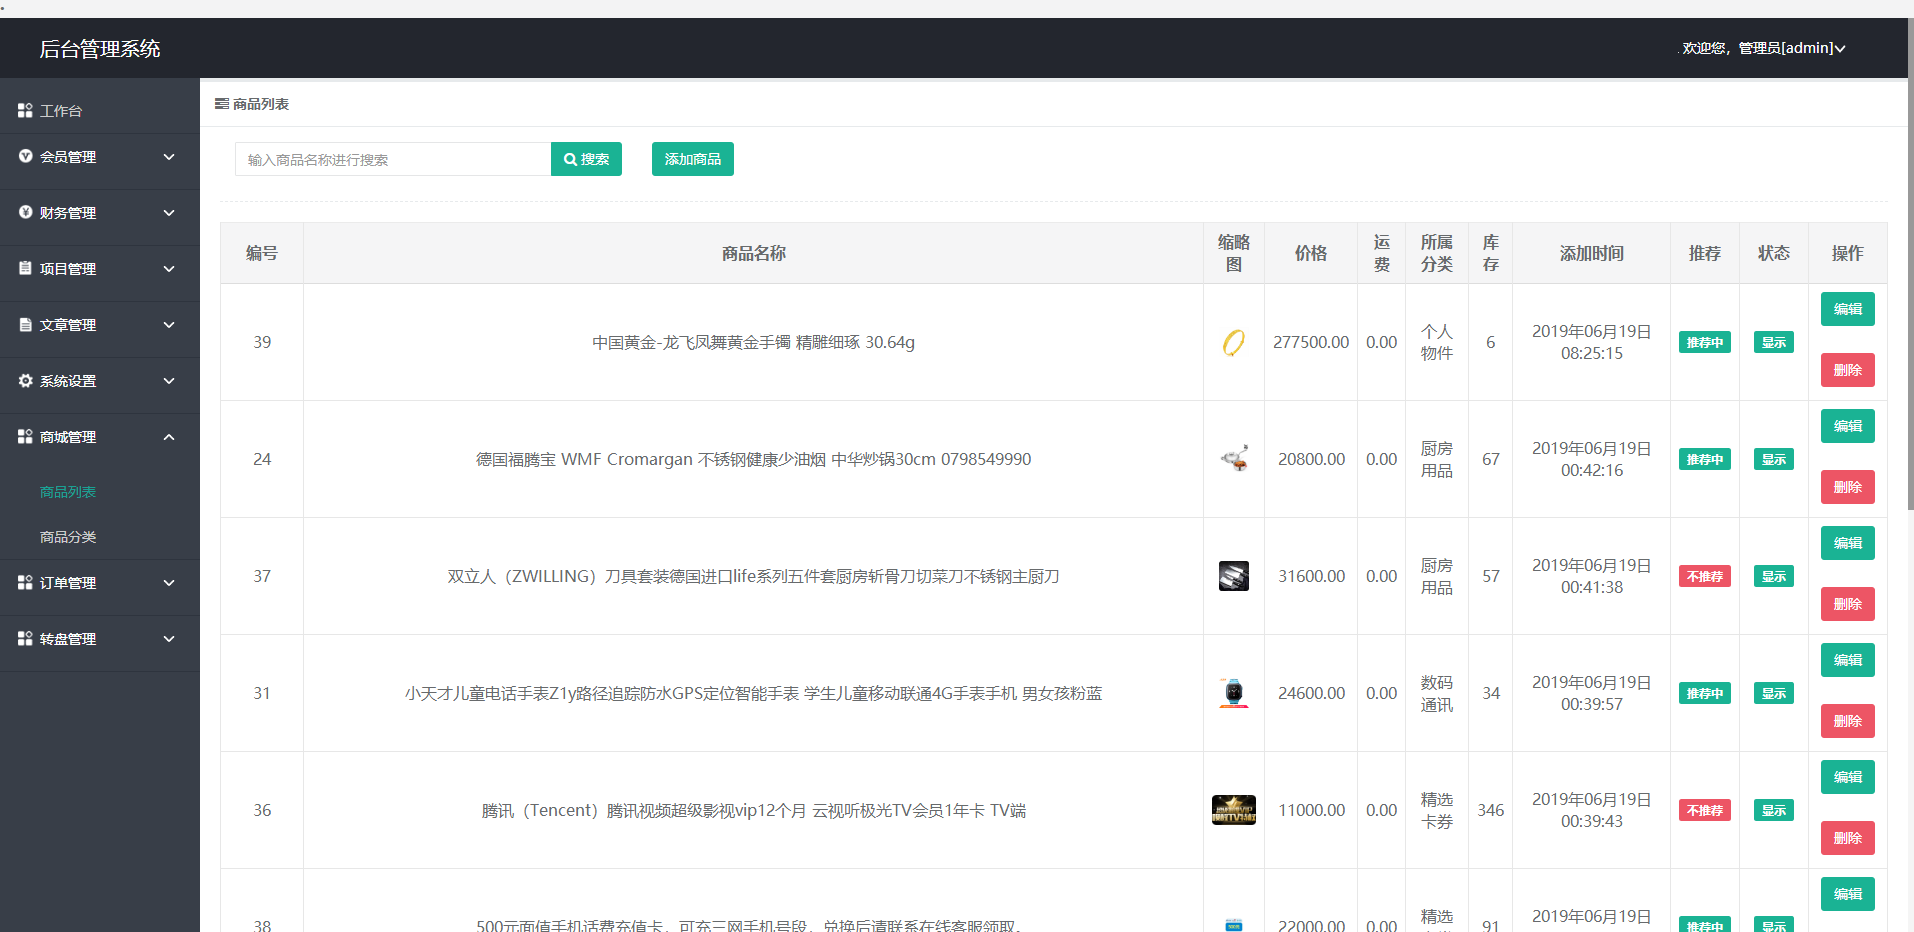The width and height of the screenshot is (1914, 932).
Task: Delete product 37 with 删除 button
Action: [x=1848, y=604]
